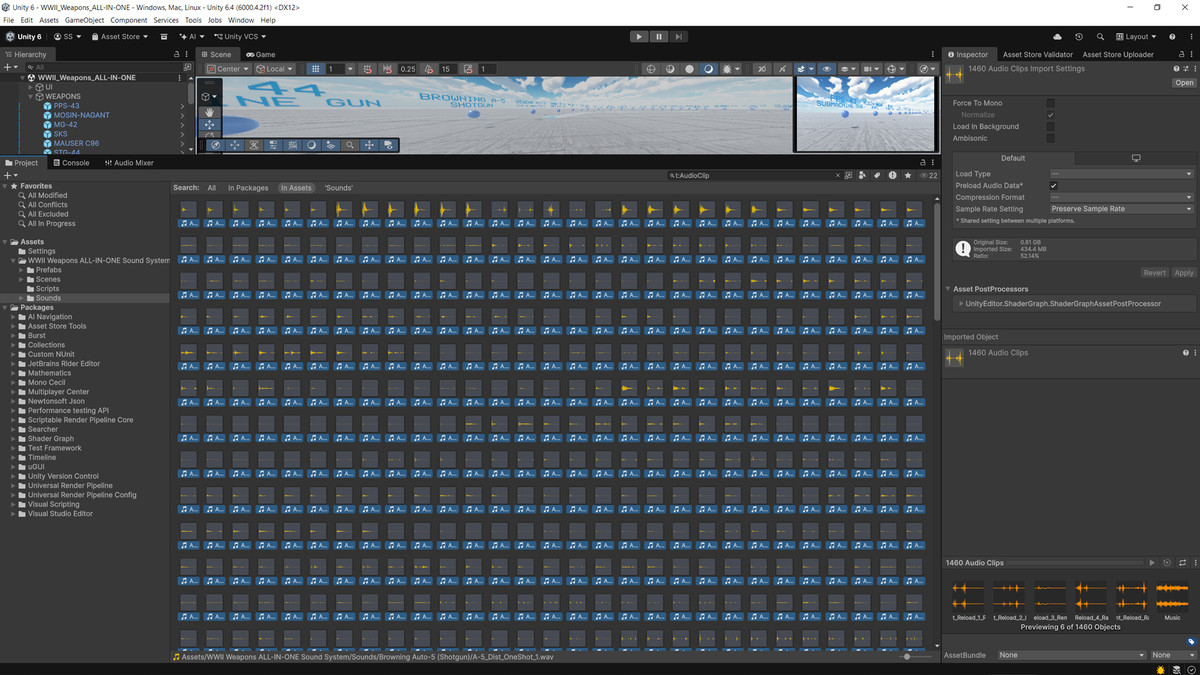1200x675 pixels.
Task: Select the Hand view tool in Scene
Action: (x=209, y=112)
